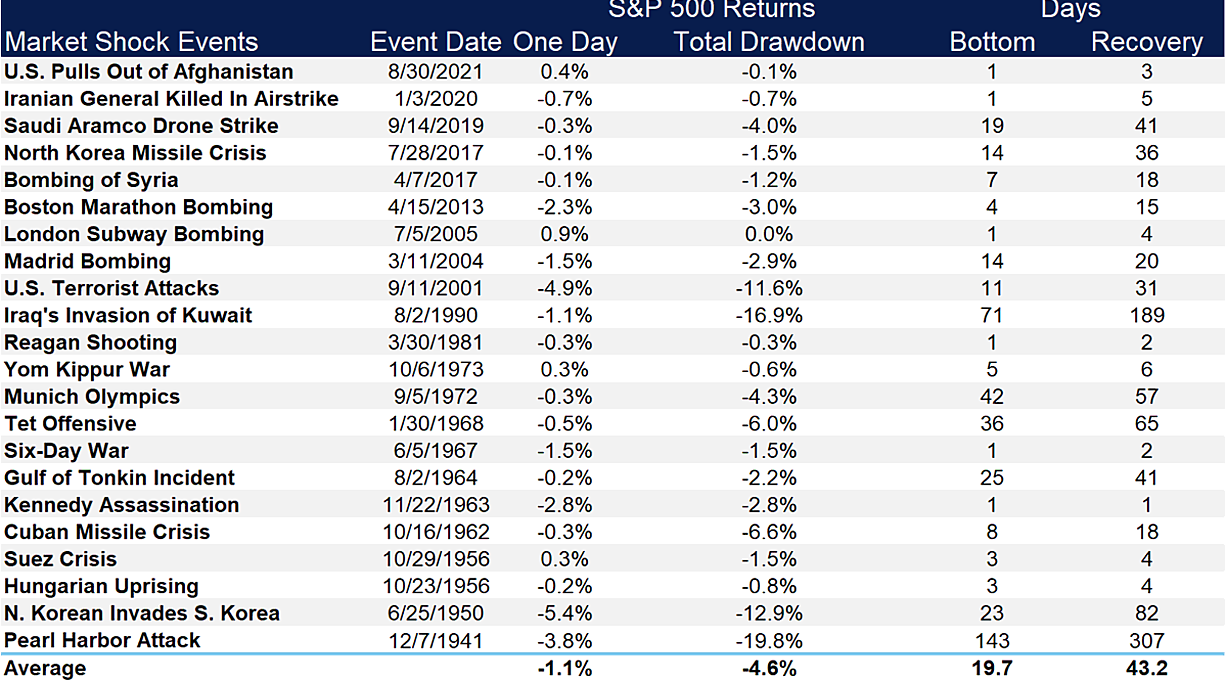The image size is (1226, 690).
Task: Select the Average row label
Action: 45,668
